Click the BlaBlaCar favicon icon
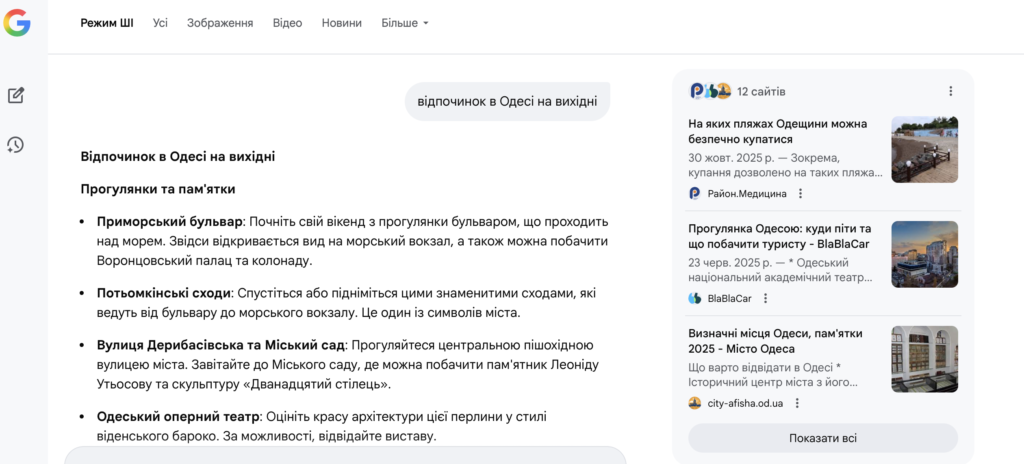The height and width of the screenshot is (464, 1024). point(695,299)
